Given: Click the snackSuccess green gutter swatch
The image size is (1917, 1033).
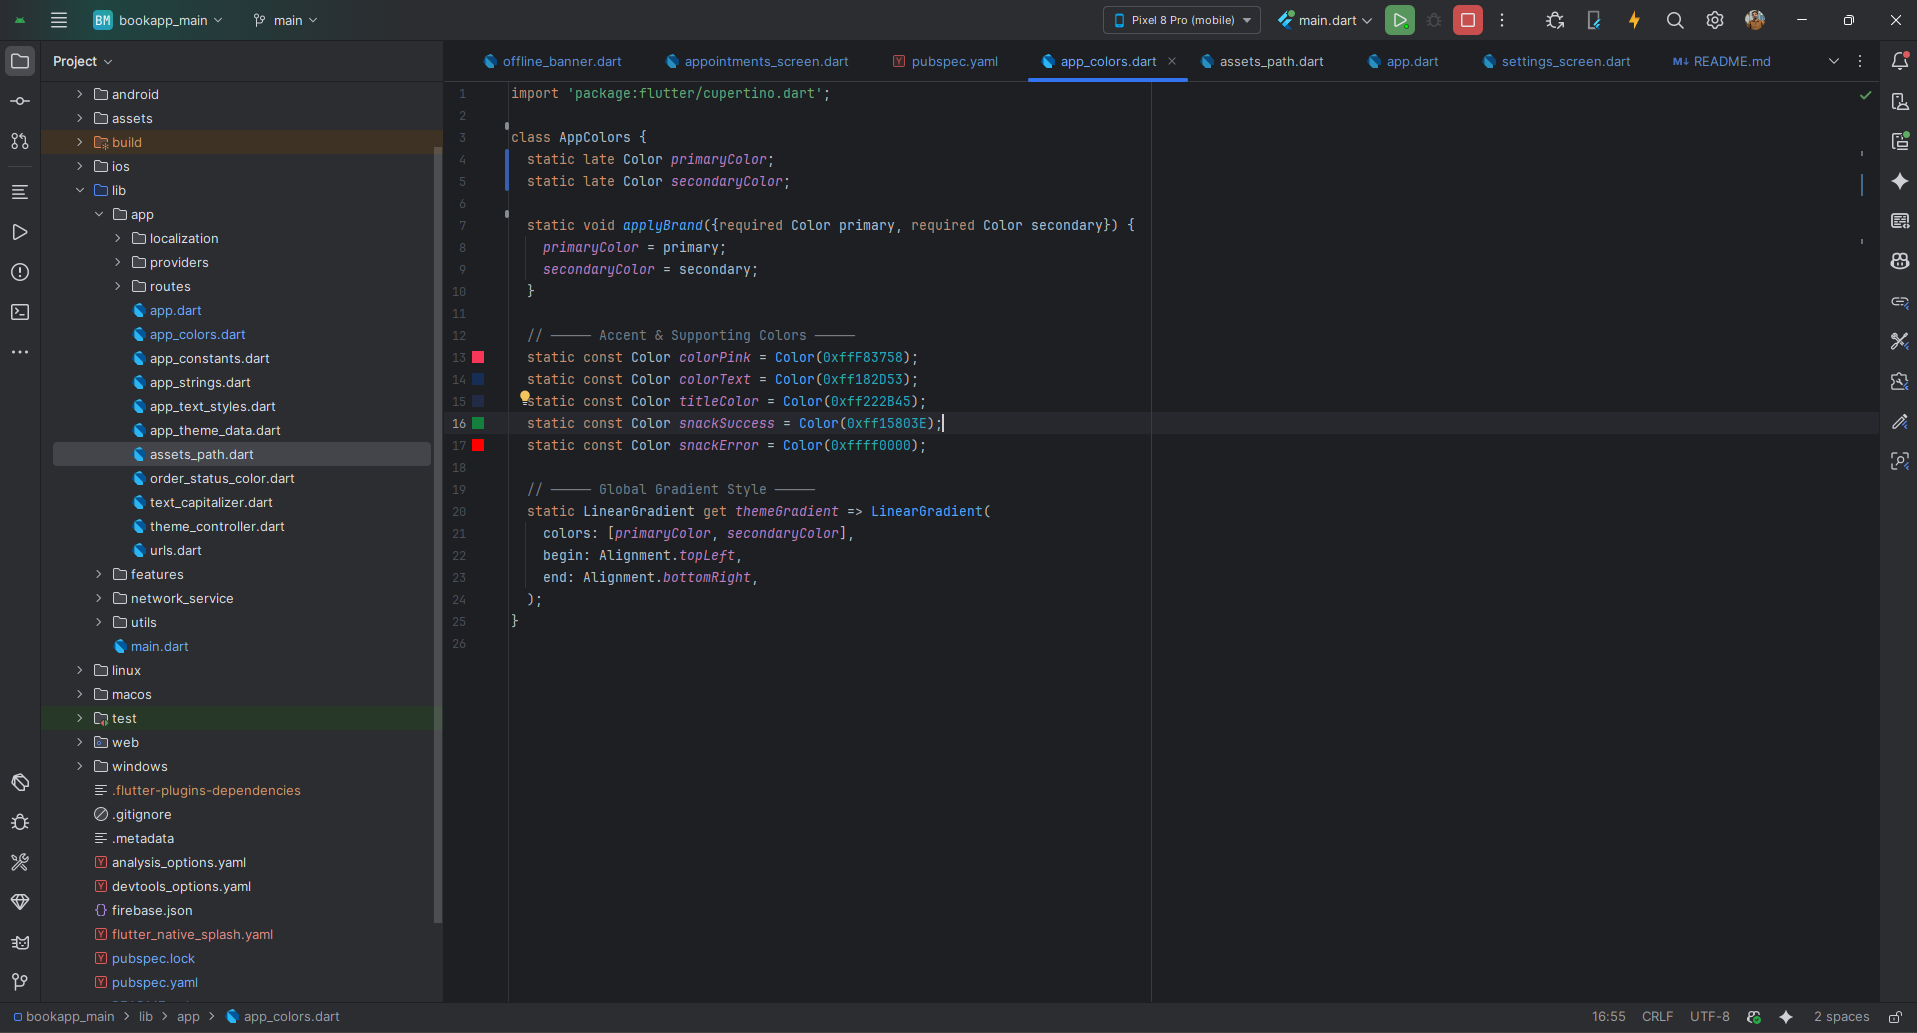Looking at the screenshot, I should [478, 423].
